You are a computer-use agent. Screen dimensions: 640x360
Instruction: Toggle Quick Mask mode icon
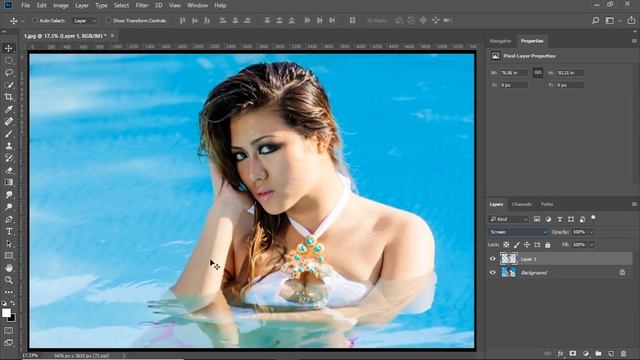click(9, 330)
